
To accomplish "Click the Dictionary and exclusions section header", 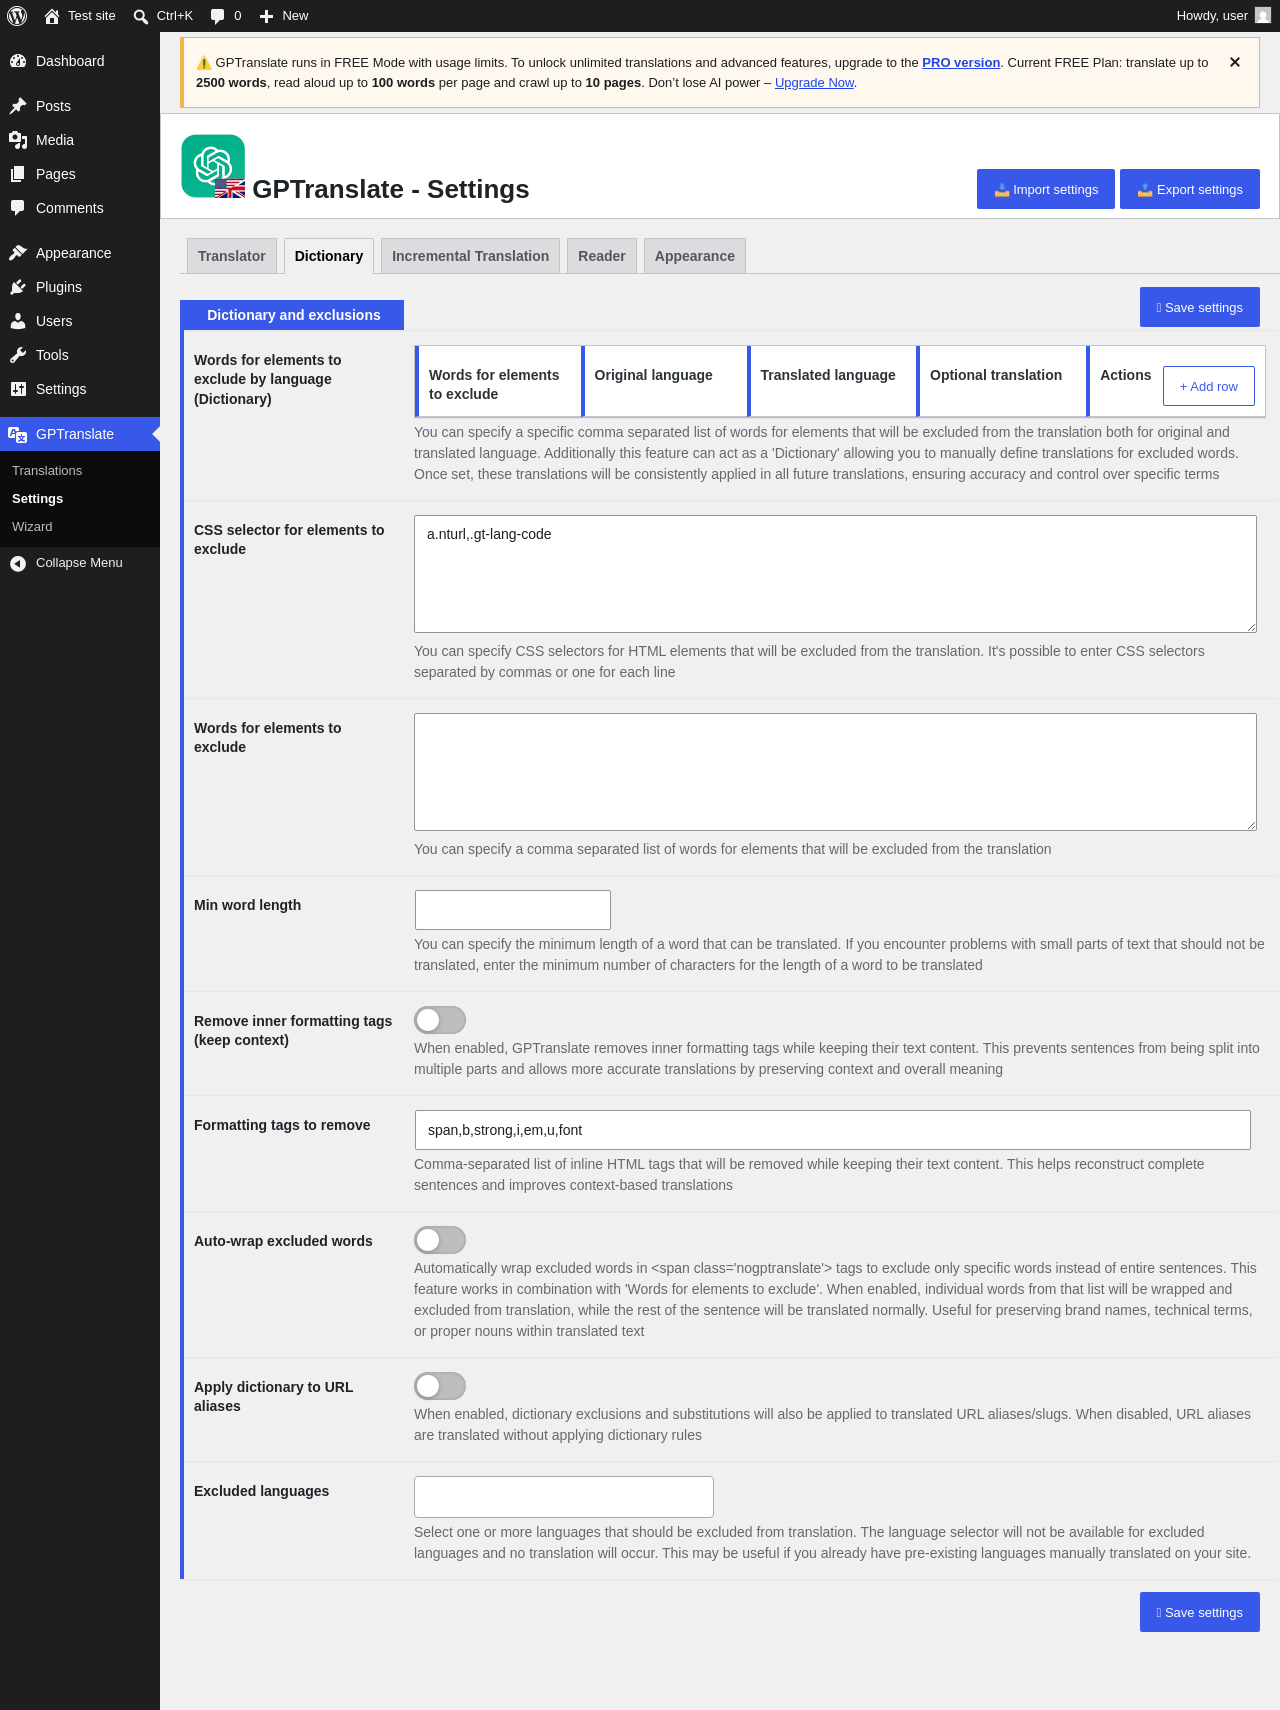I will 294,315.
